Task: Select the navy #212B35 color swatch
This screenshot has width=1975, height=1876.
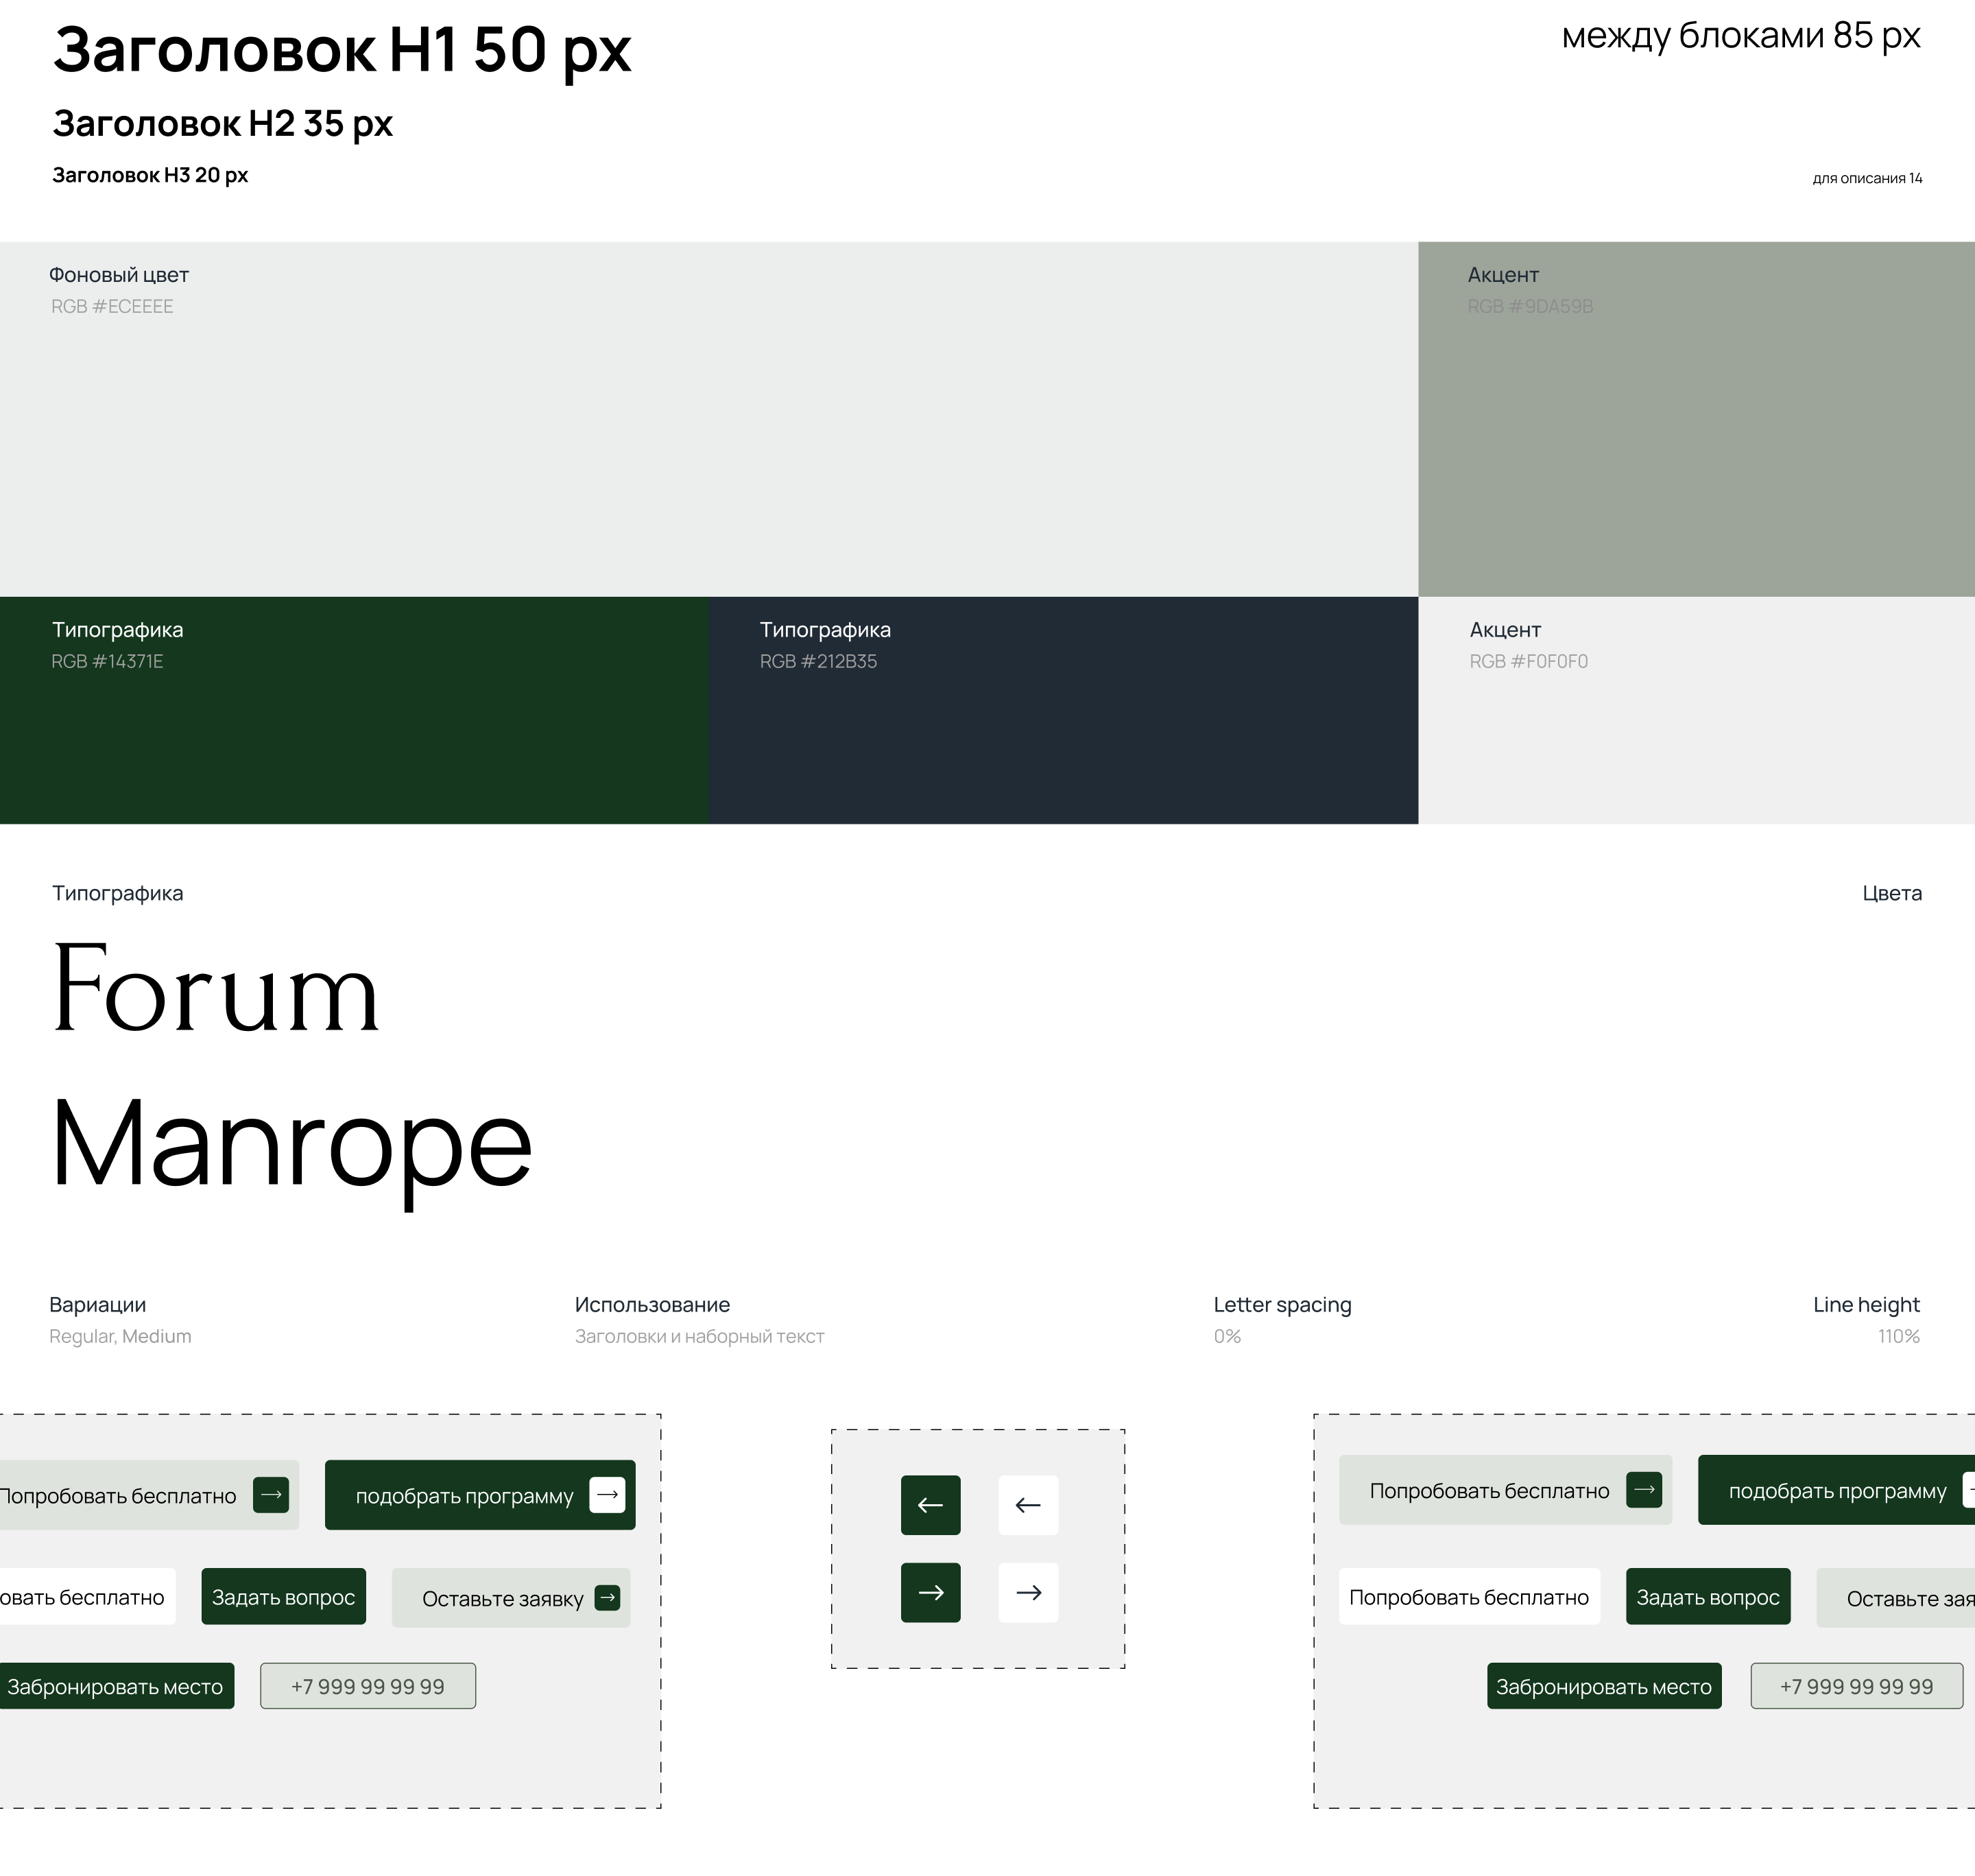Action: point(1063,730)
